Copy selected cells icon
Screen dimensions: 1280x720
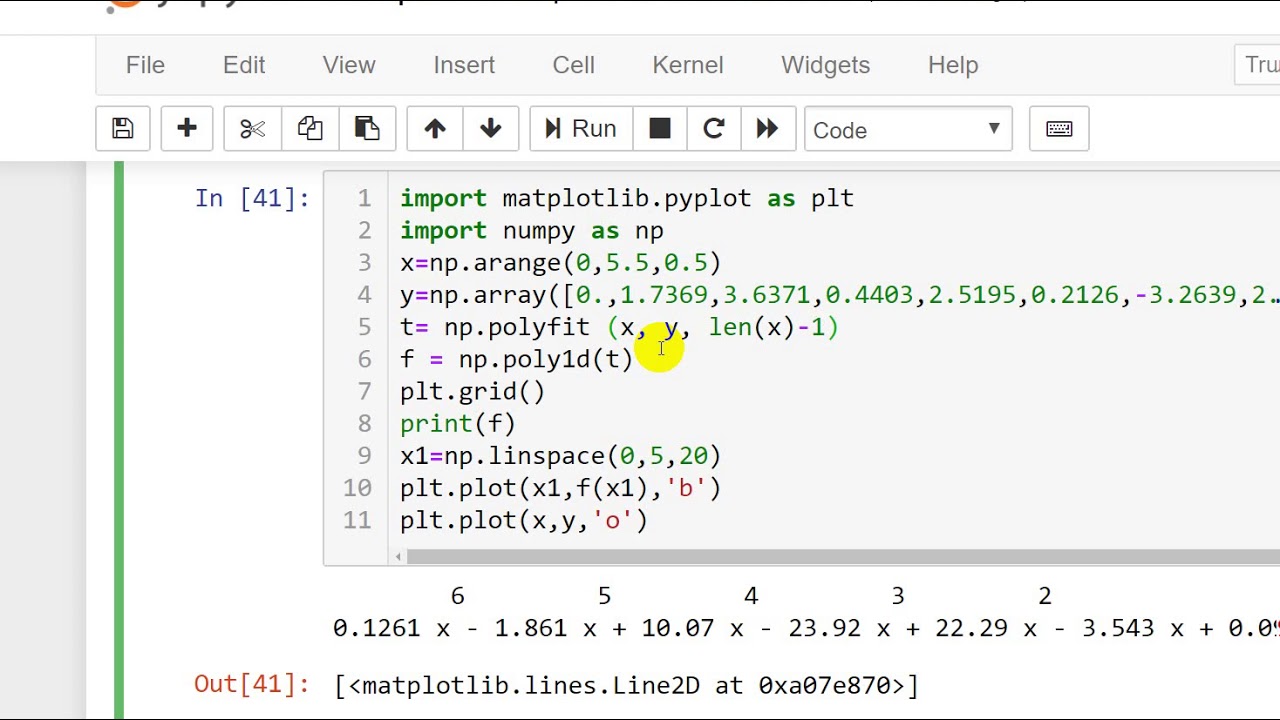310,129
